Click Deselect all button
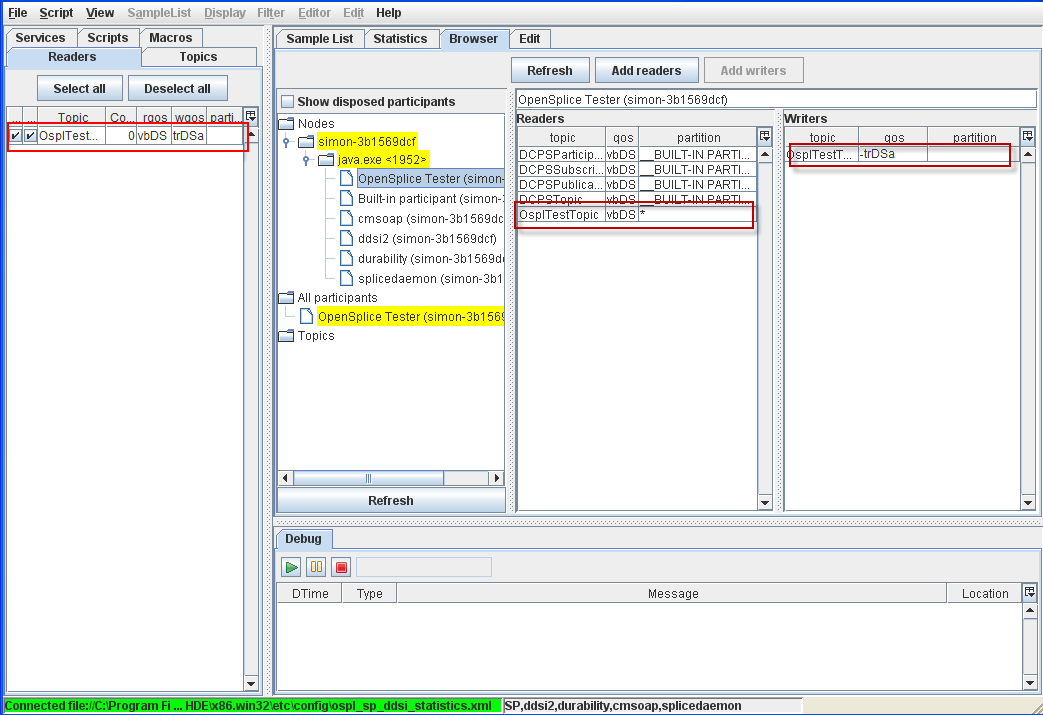This screenshot has width=1043, height=715. coord(177,88)
